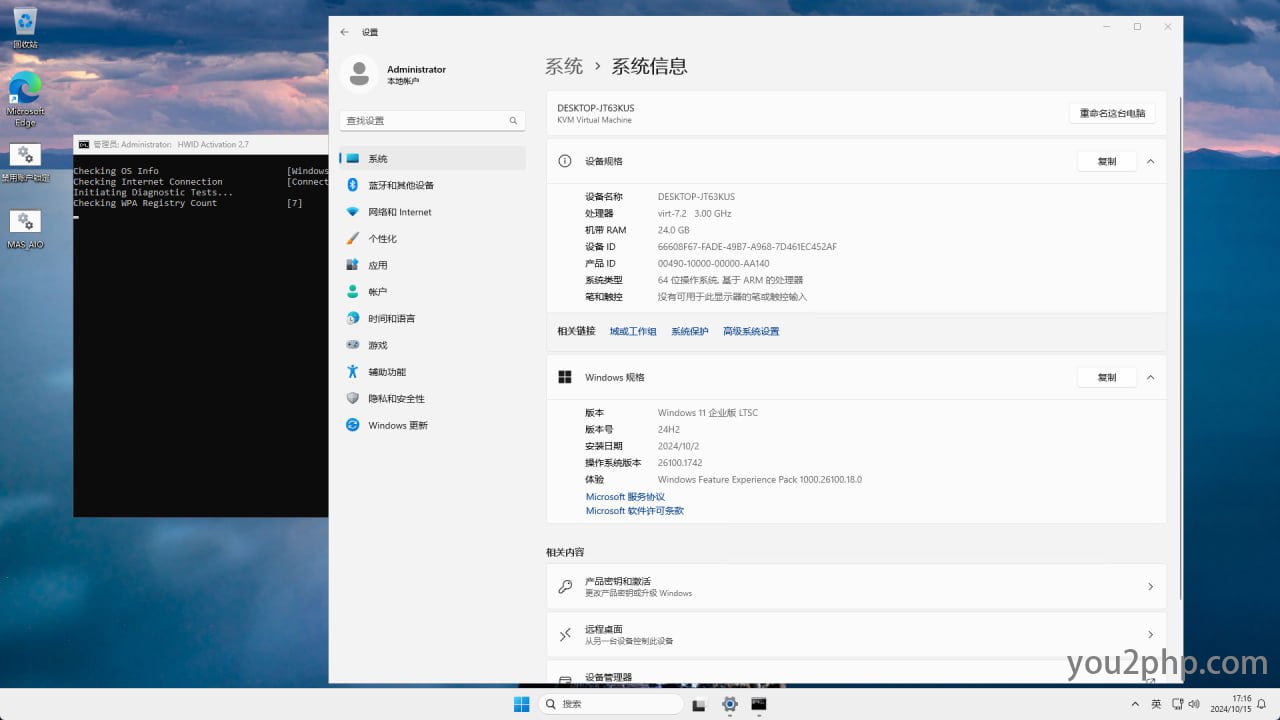Open Windows 更新 in the sidebar
This screenshot has height=720, width=1280.
click(432, 425)
